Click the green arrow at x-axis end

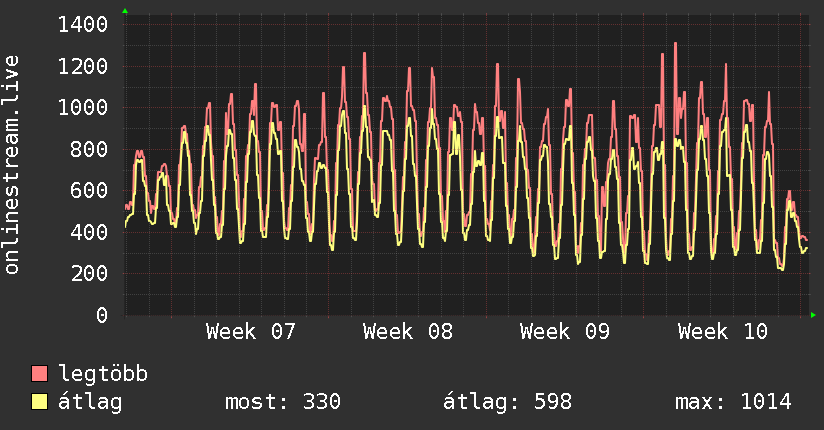(x=813, y=315)
